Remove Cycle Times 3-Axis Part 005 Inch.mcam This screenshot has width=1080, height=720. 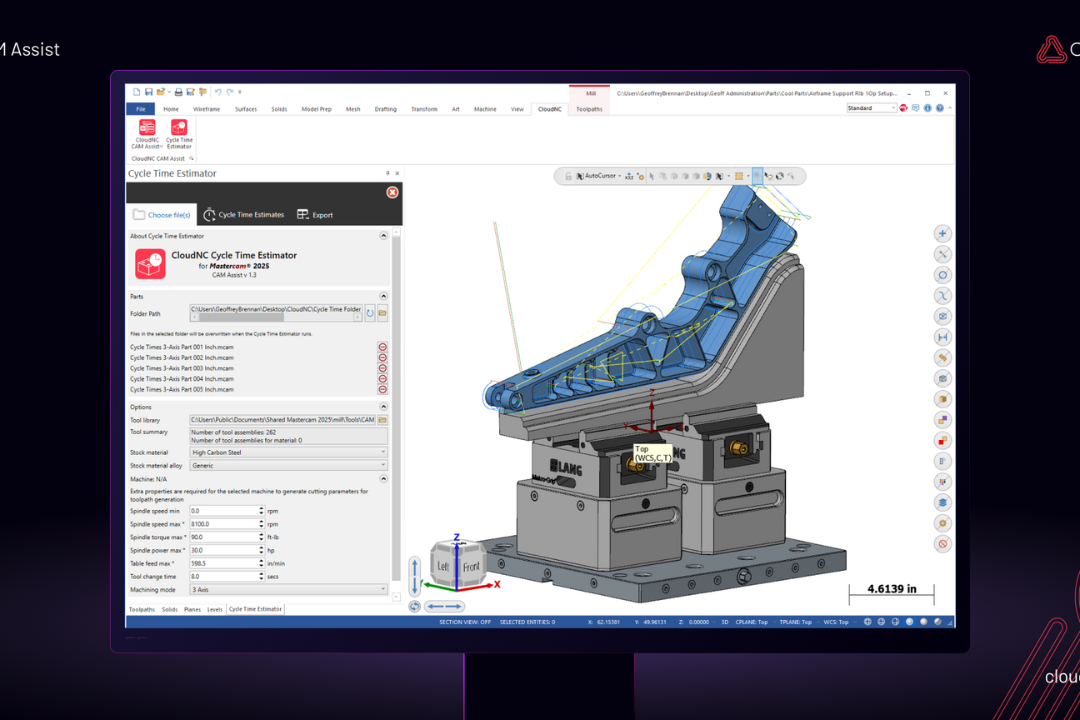(x=382, y=389)
